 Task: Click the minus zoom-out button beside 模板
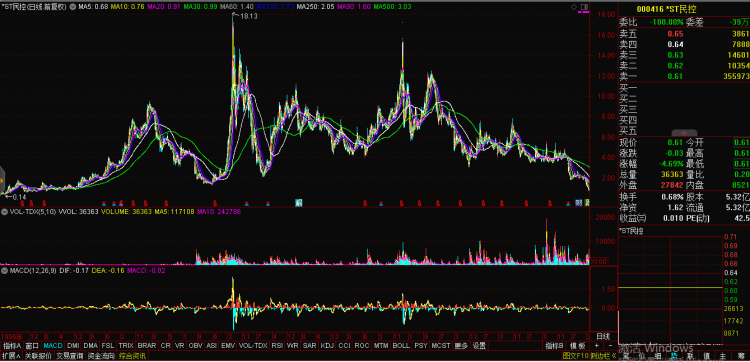pos(610,346)
